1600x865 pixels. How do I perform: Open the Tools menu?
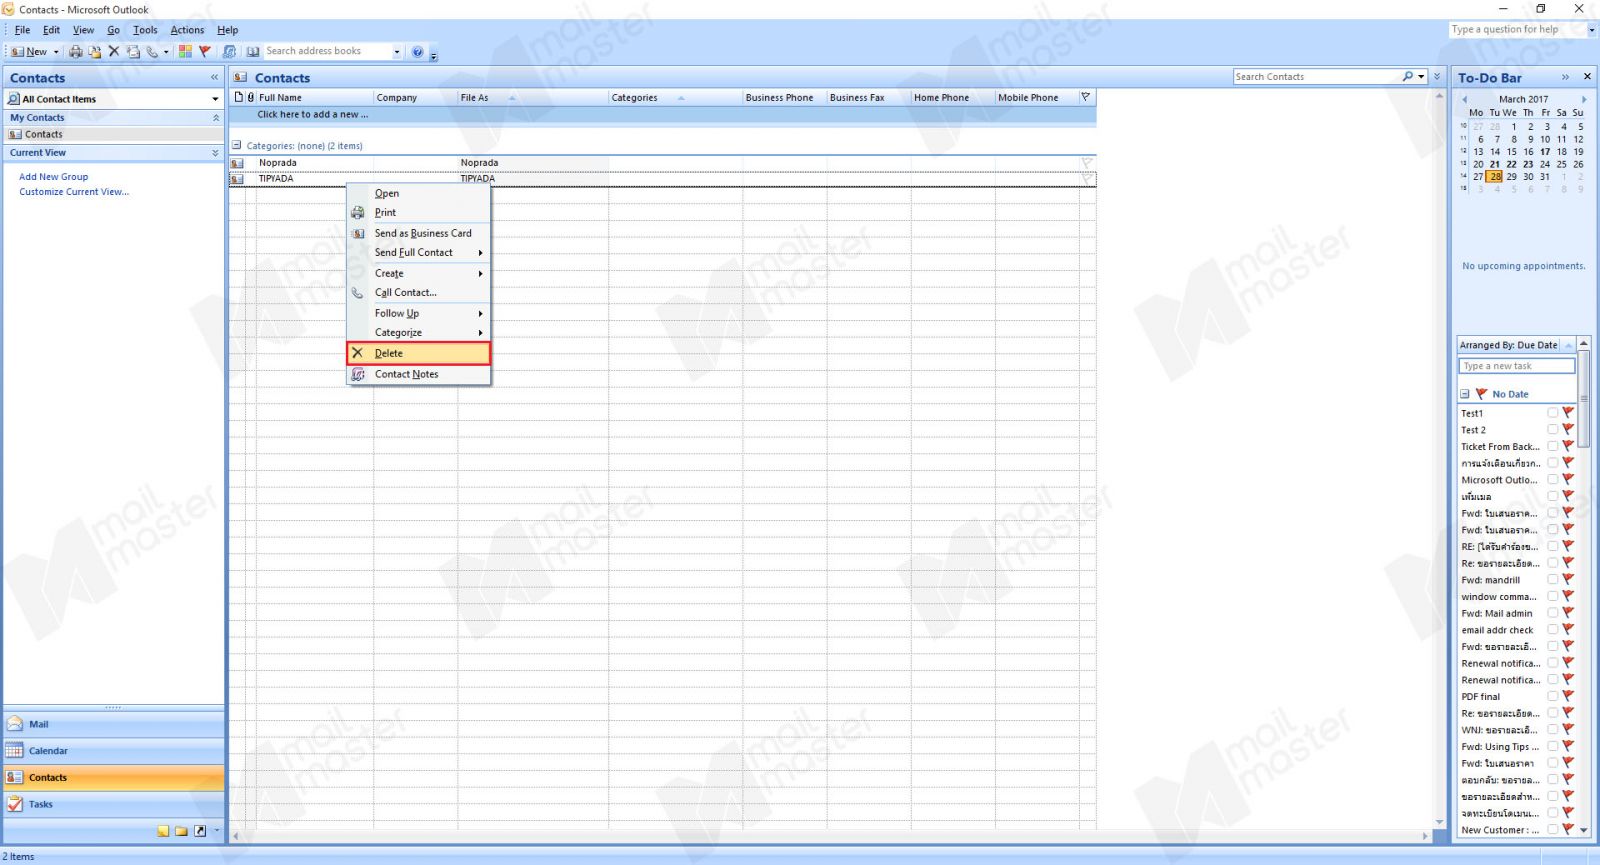point(145,30)
